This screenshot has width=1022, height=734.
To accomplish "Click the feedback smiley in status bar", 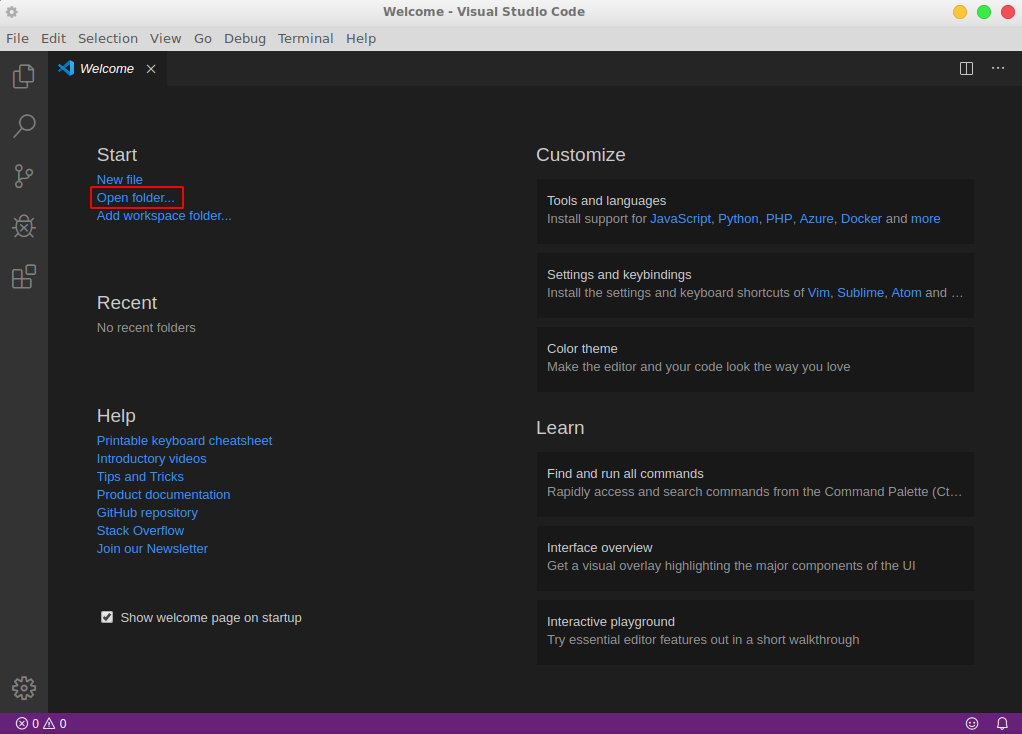I will pos(972,724).
